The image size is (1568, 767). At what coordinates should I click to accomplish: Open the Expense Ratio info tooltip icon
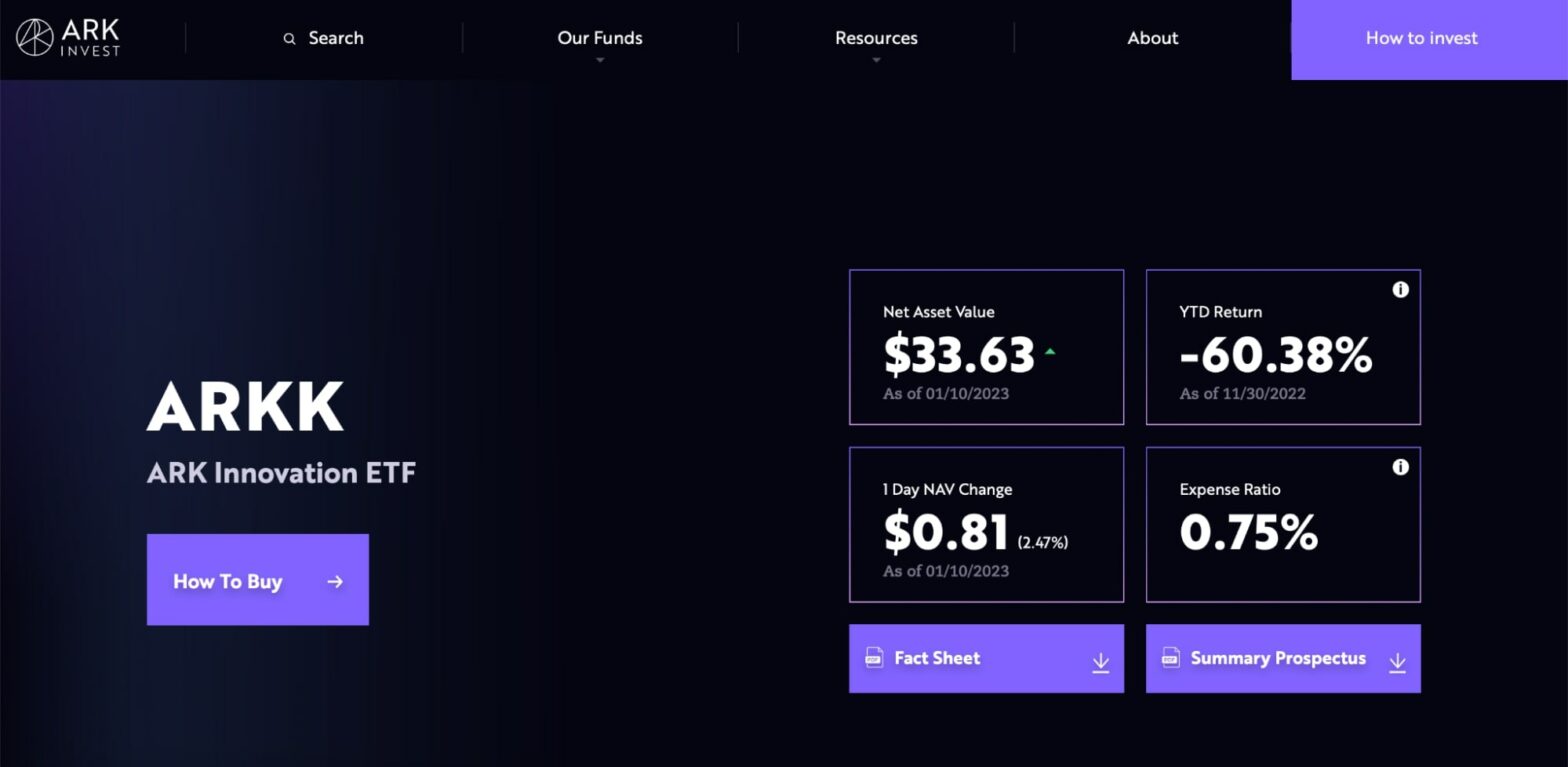1400,466
